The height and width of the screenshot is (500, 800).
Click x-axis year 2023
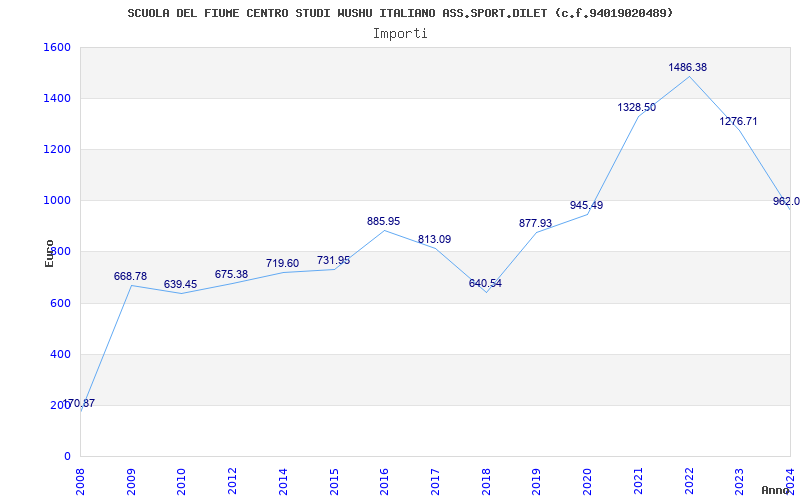click(x=739, y=481)
